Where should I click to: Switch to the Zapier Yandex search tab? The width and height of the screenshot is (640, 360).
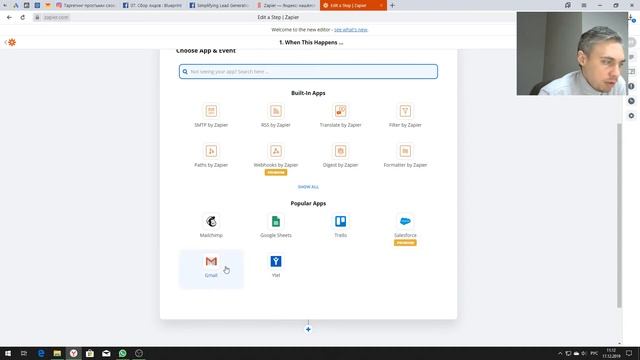pyautogui.click(x=286, y=5)
